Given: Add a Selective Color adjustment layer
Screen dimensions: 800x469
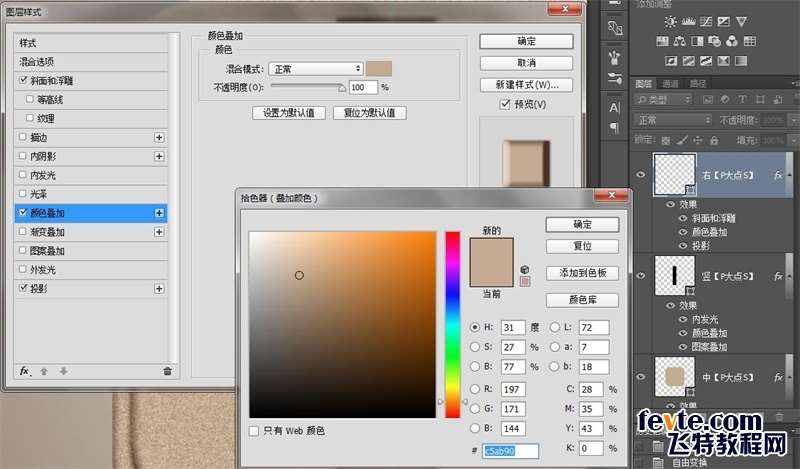Looking at the screenshot, I should coord(723,61).
